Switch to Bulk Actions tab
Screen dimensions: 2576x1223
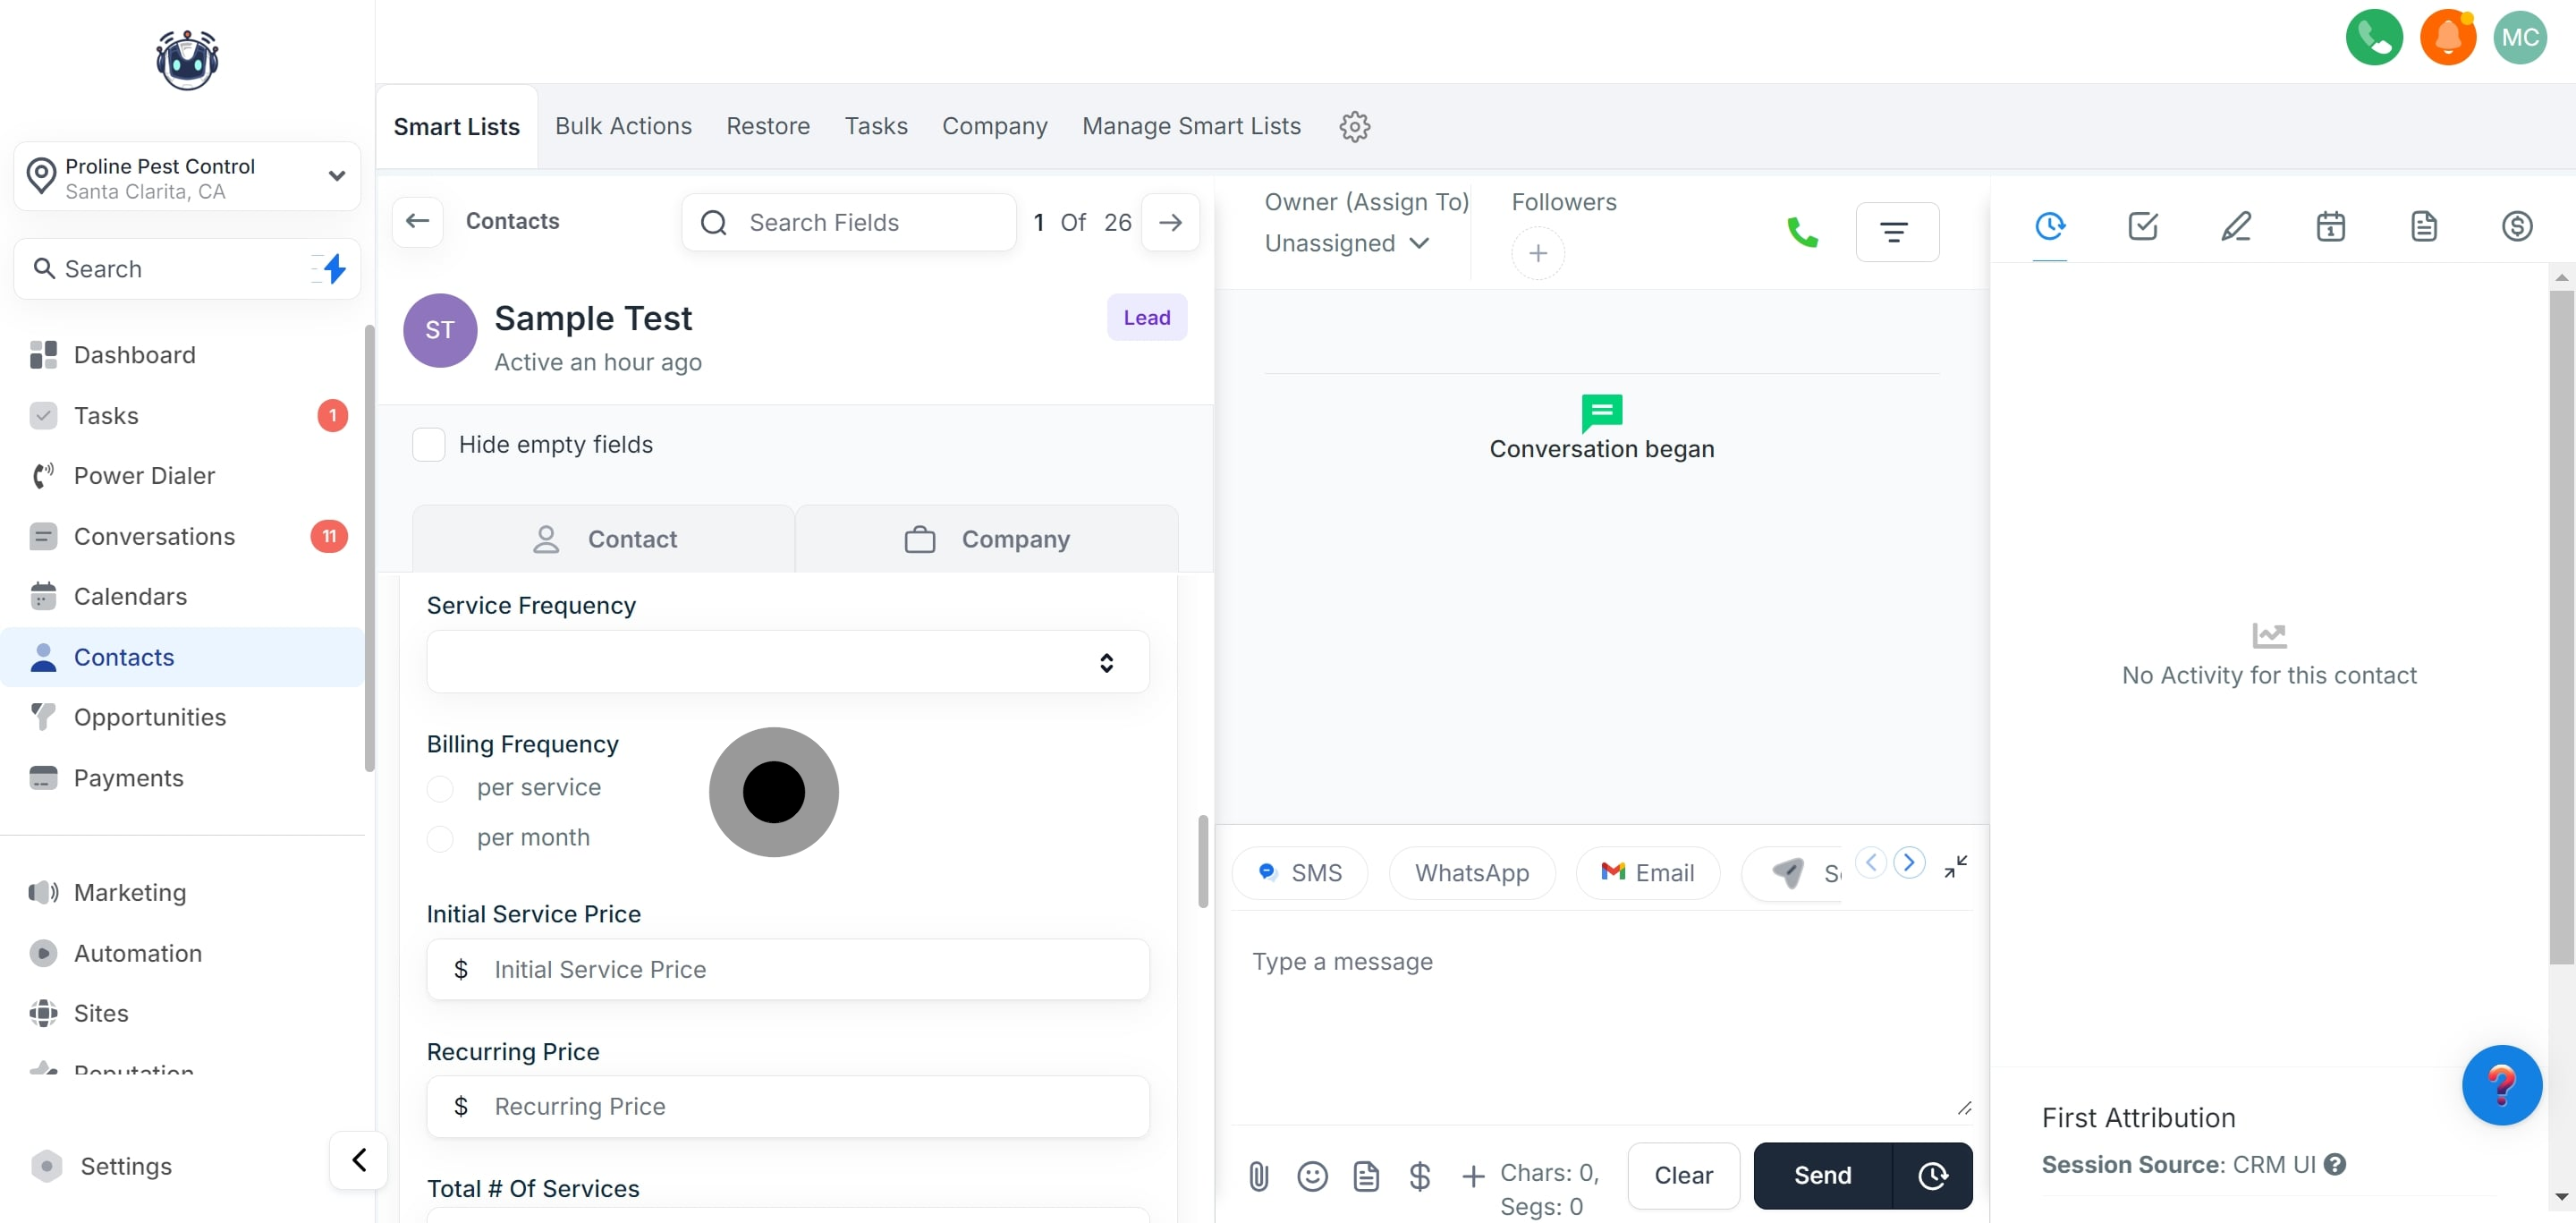(623, 126)
